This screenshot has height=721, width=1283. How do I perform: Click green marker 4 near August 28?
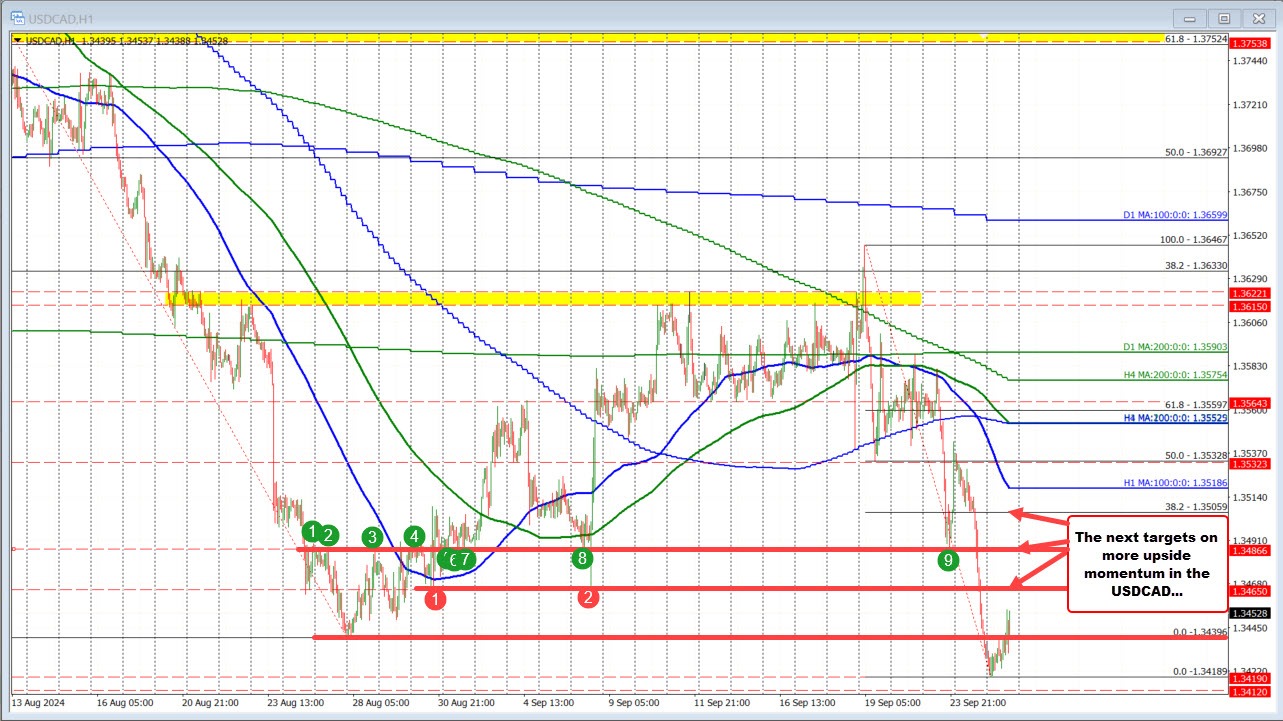413,536
